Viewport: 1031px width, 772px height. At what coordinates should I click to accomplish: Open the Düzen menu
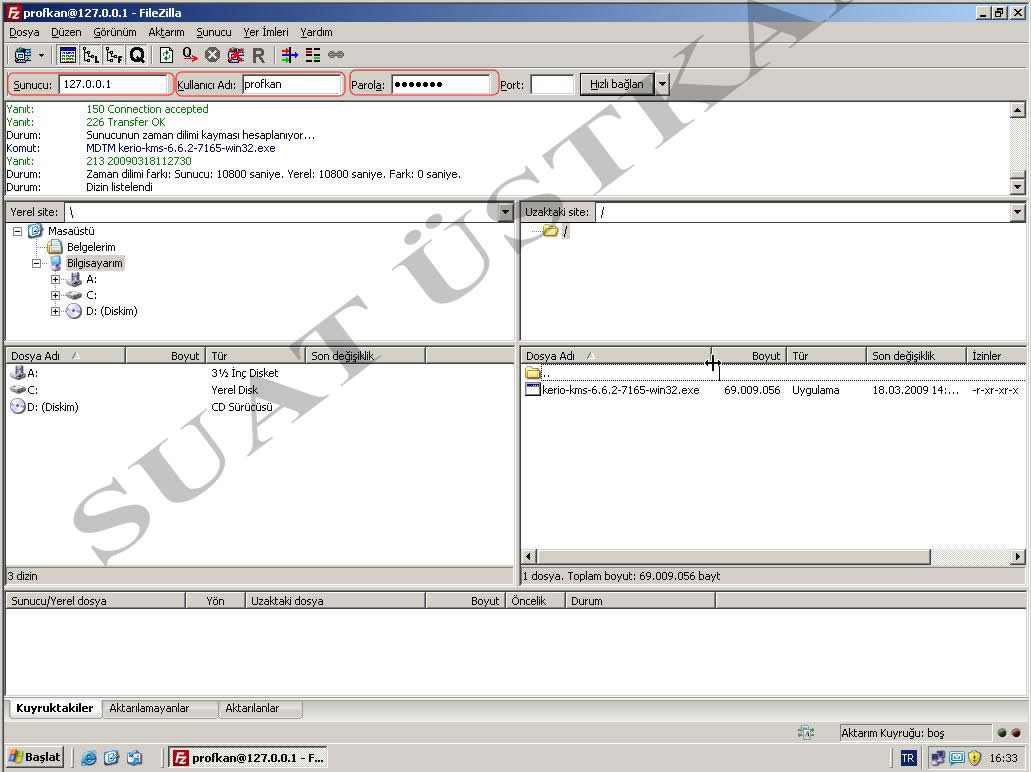66,32
